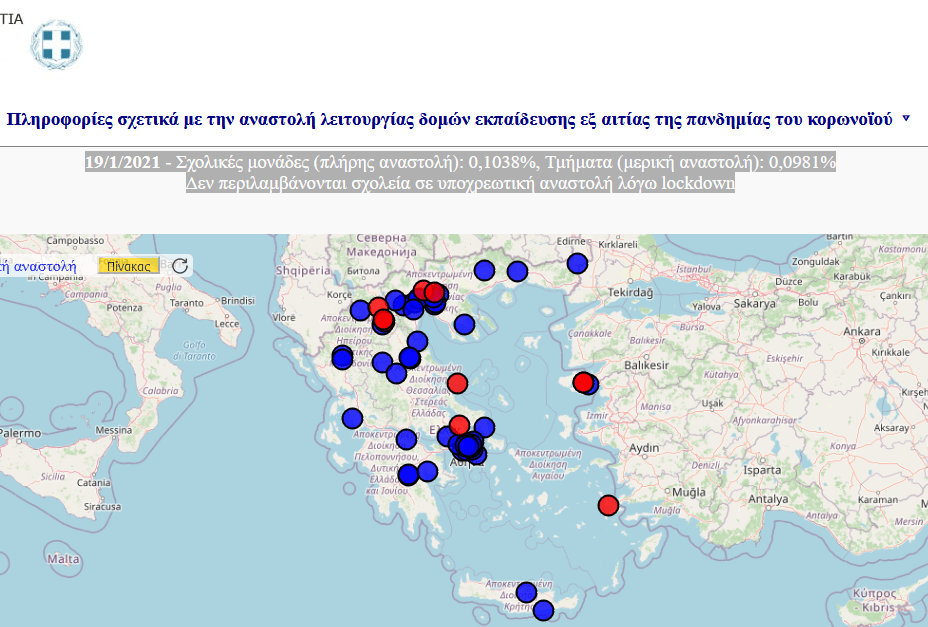The image size is (928, 627).
Task: Select blue marker near Edirne
Action: [576, 263]
